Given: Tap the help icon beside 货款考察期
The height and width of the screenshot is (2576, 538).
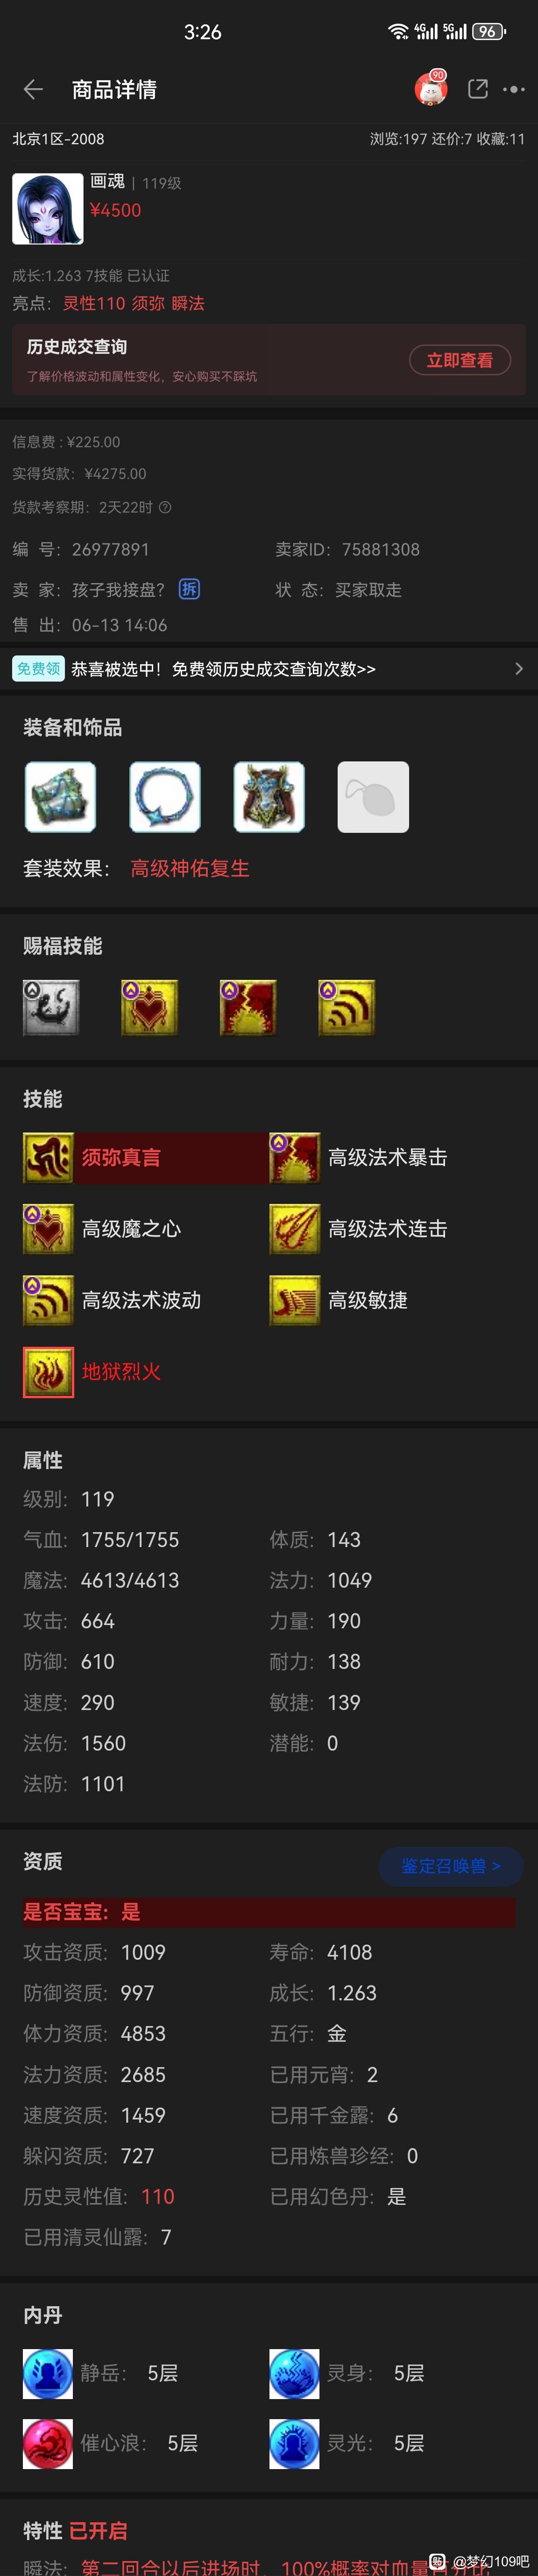Looking at the screenshot, I should [165, 507].
